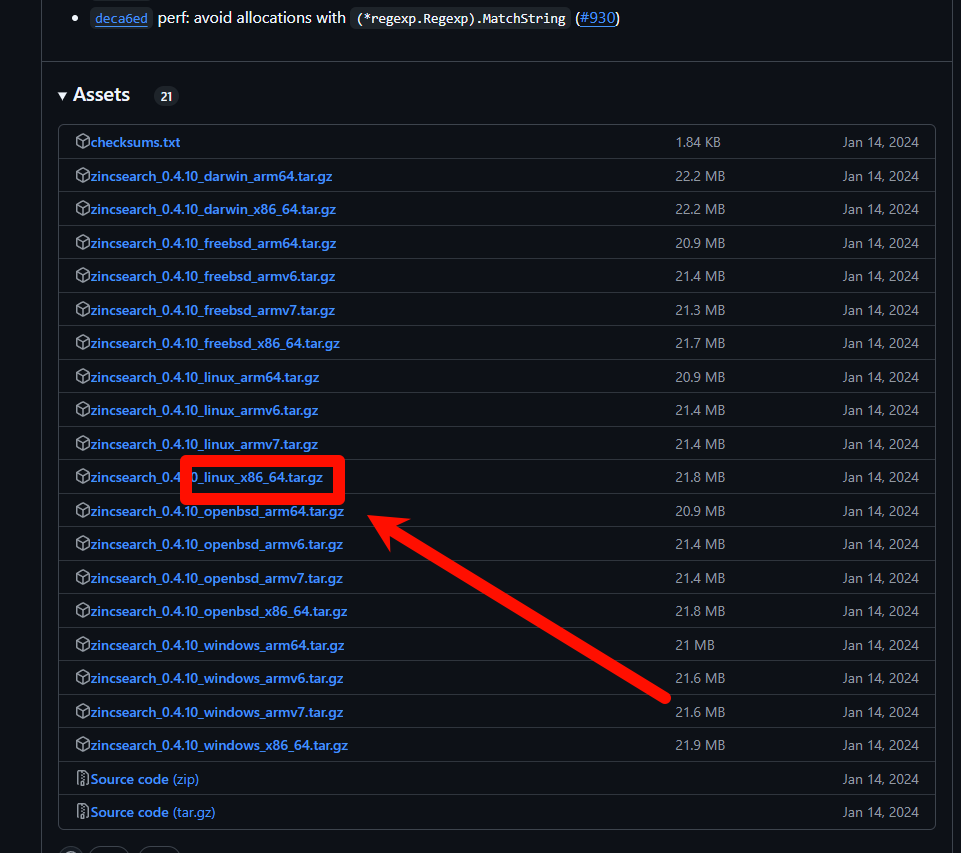Image resolution: width=961 pixels, height=853 pixels.
Task: Select date Jan 14, 2024 in checksums.txt row
Action: pos(881,142)
